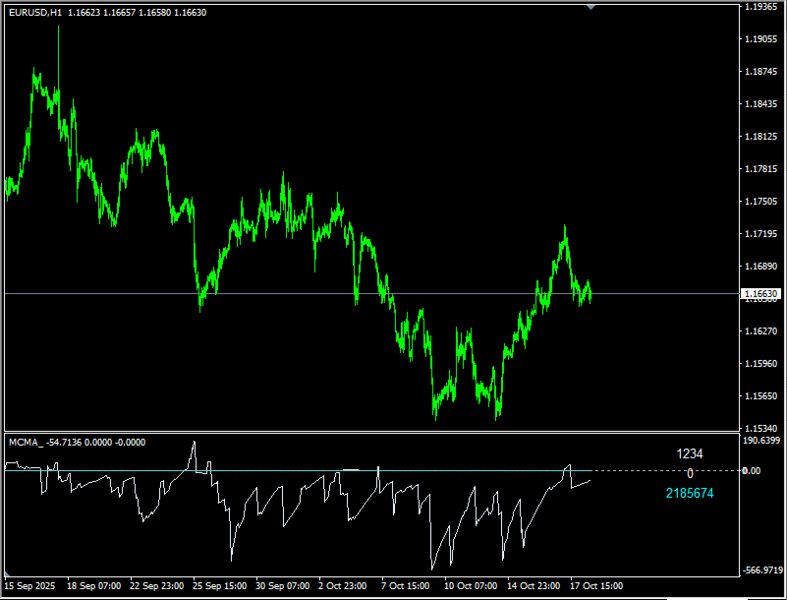Click the 0.00 indicator scale label
The height and width of the screenshot is (600, 787).
click(x=751, y=470)
